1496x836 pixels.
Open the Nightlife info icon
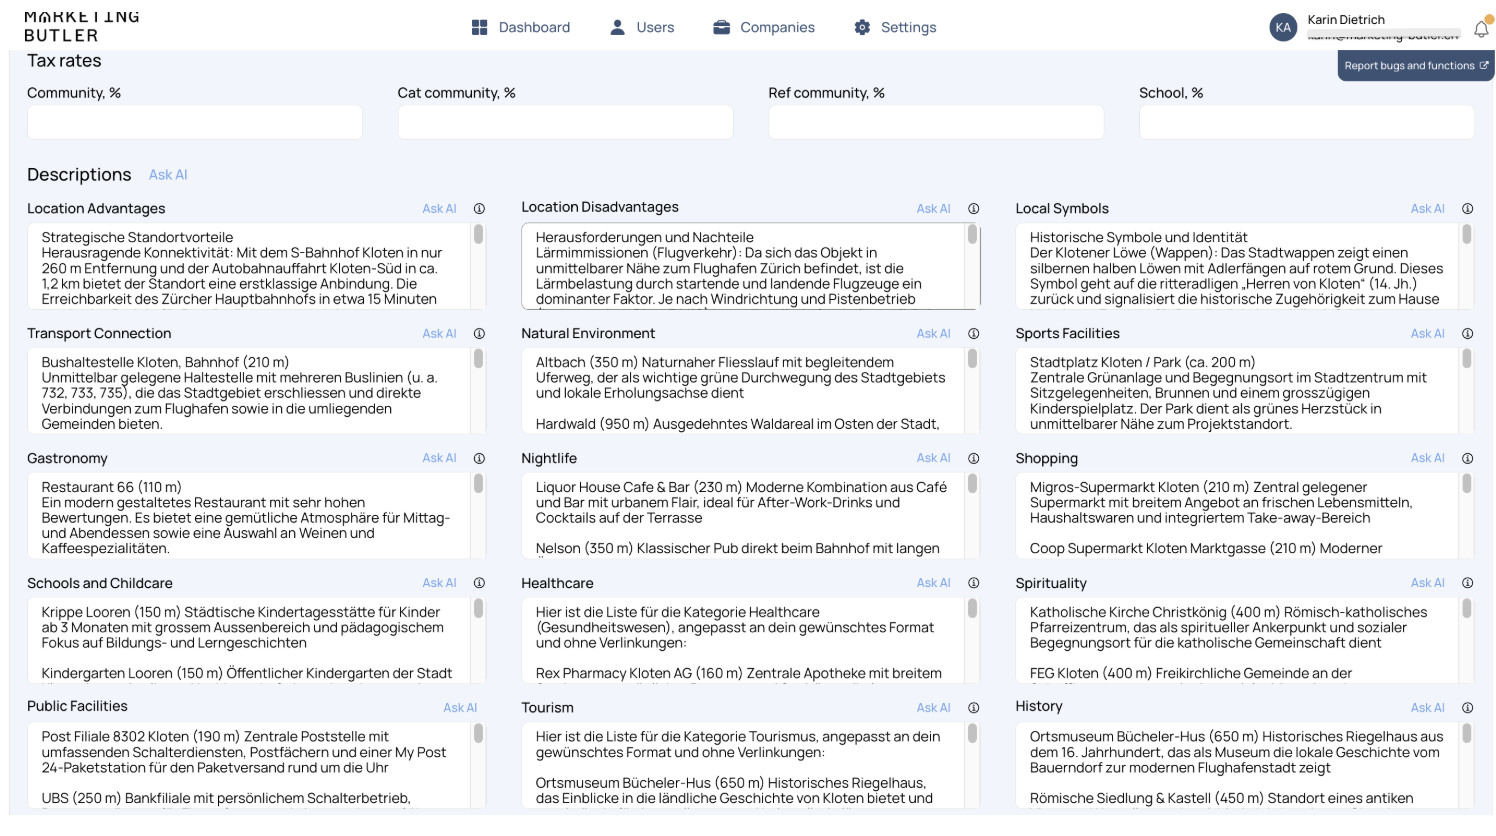pos(973,458)
